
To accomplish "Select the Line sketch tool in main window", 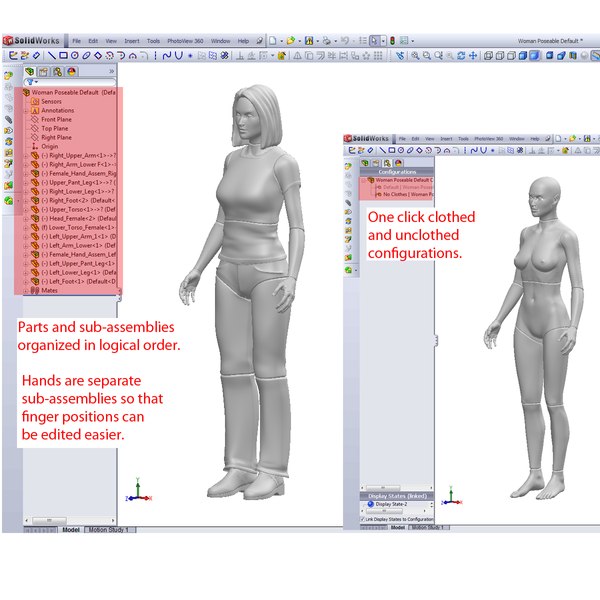I will point(52,56).
